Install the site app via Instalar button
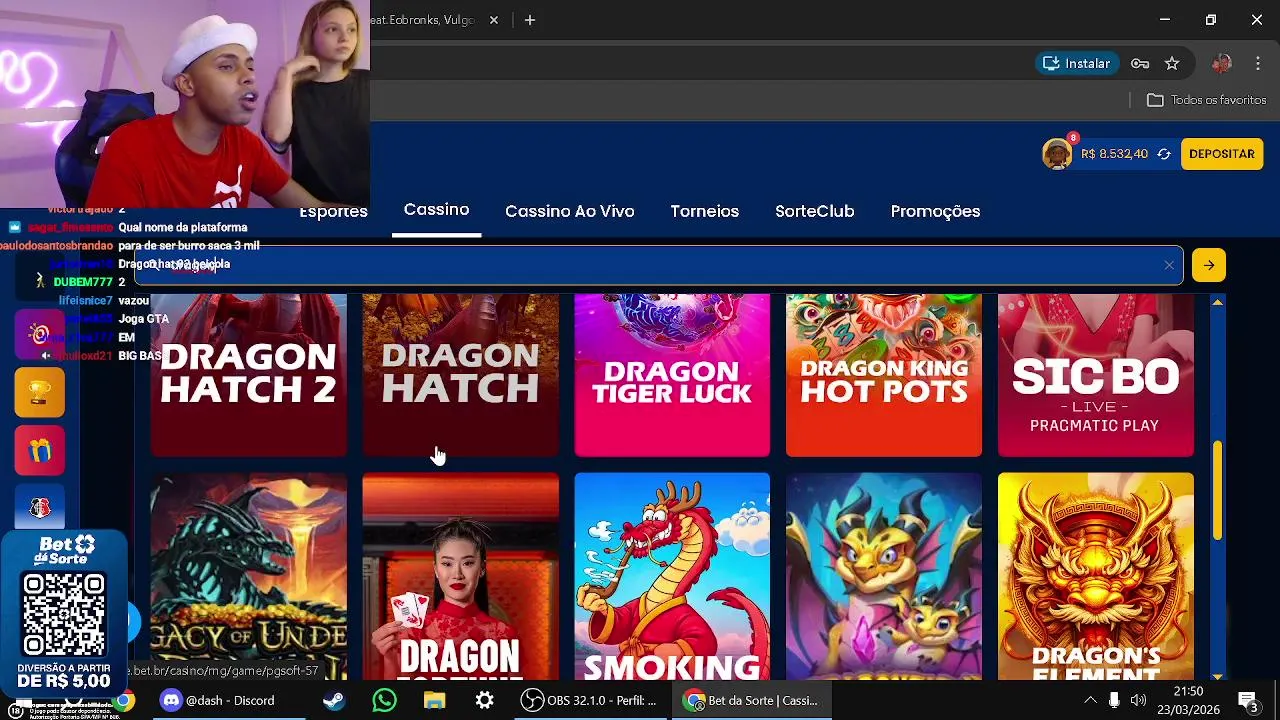 (x=1076, y=63)
